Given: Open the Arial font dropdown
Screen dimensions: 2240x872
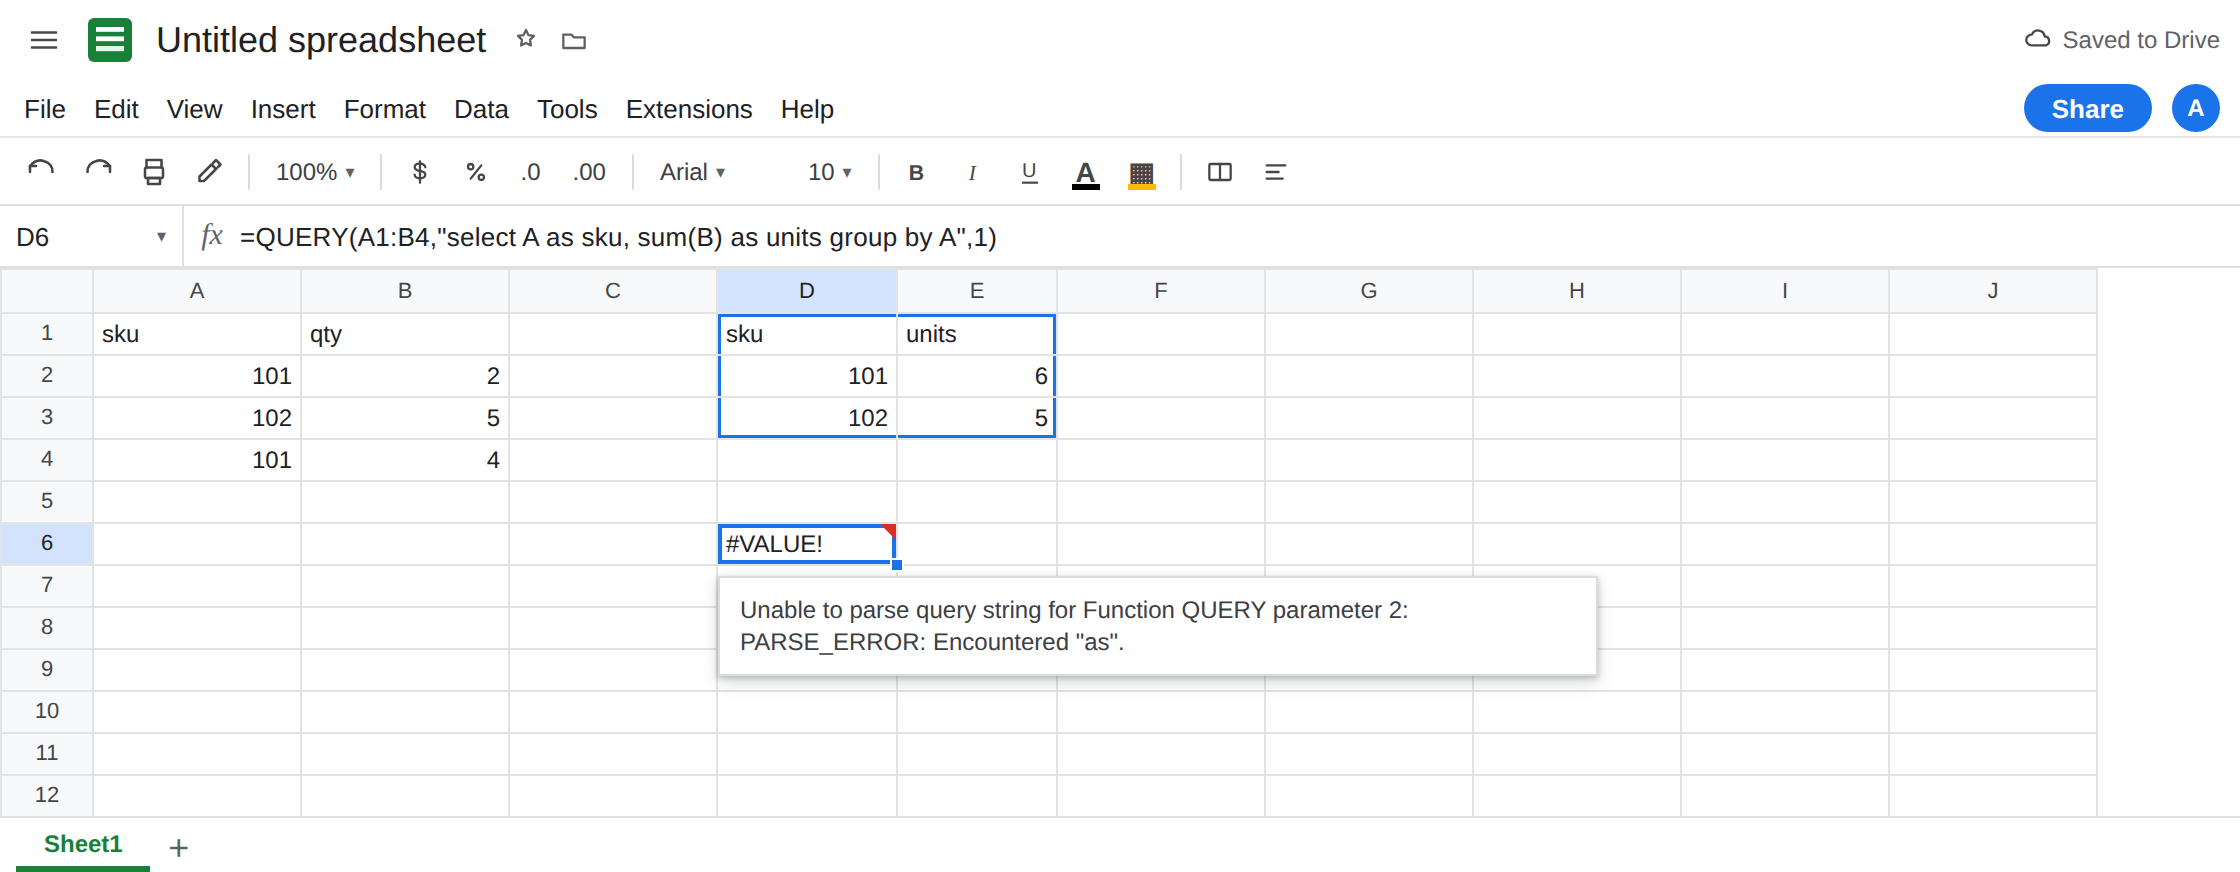Looking at the screenshot, I should coord(692,172).
